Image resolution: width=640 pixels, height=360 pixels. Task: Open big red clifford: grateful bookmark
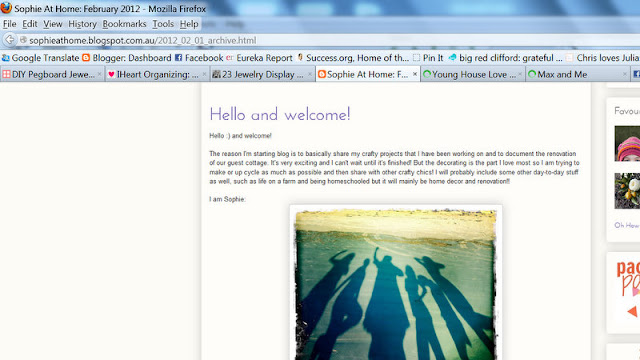505,58
